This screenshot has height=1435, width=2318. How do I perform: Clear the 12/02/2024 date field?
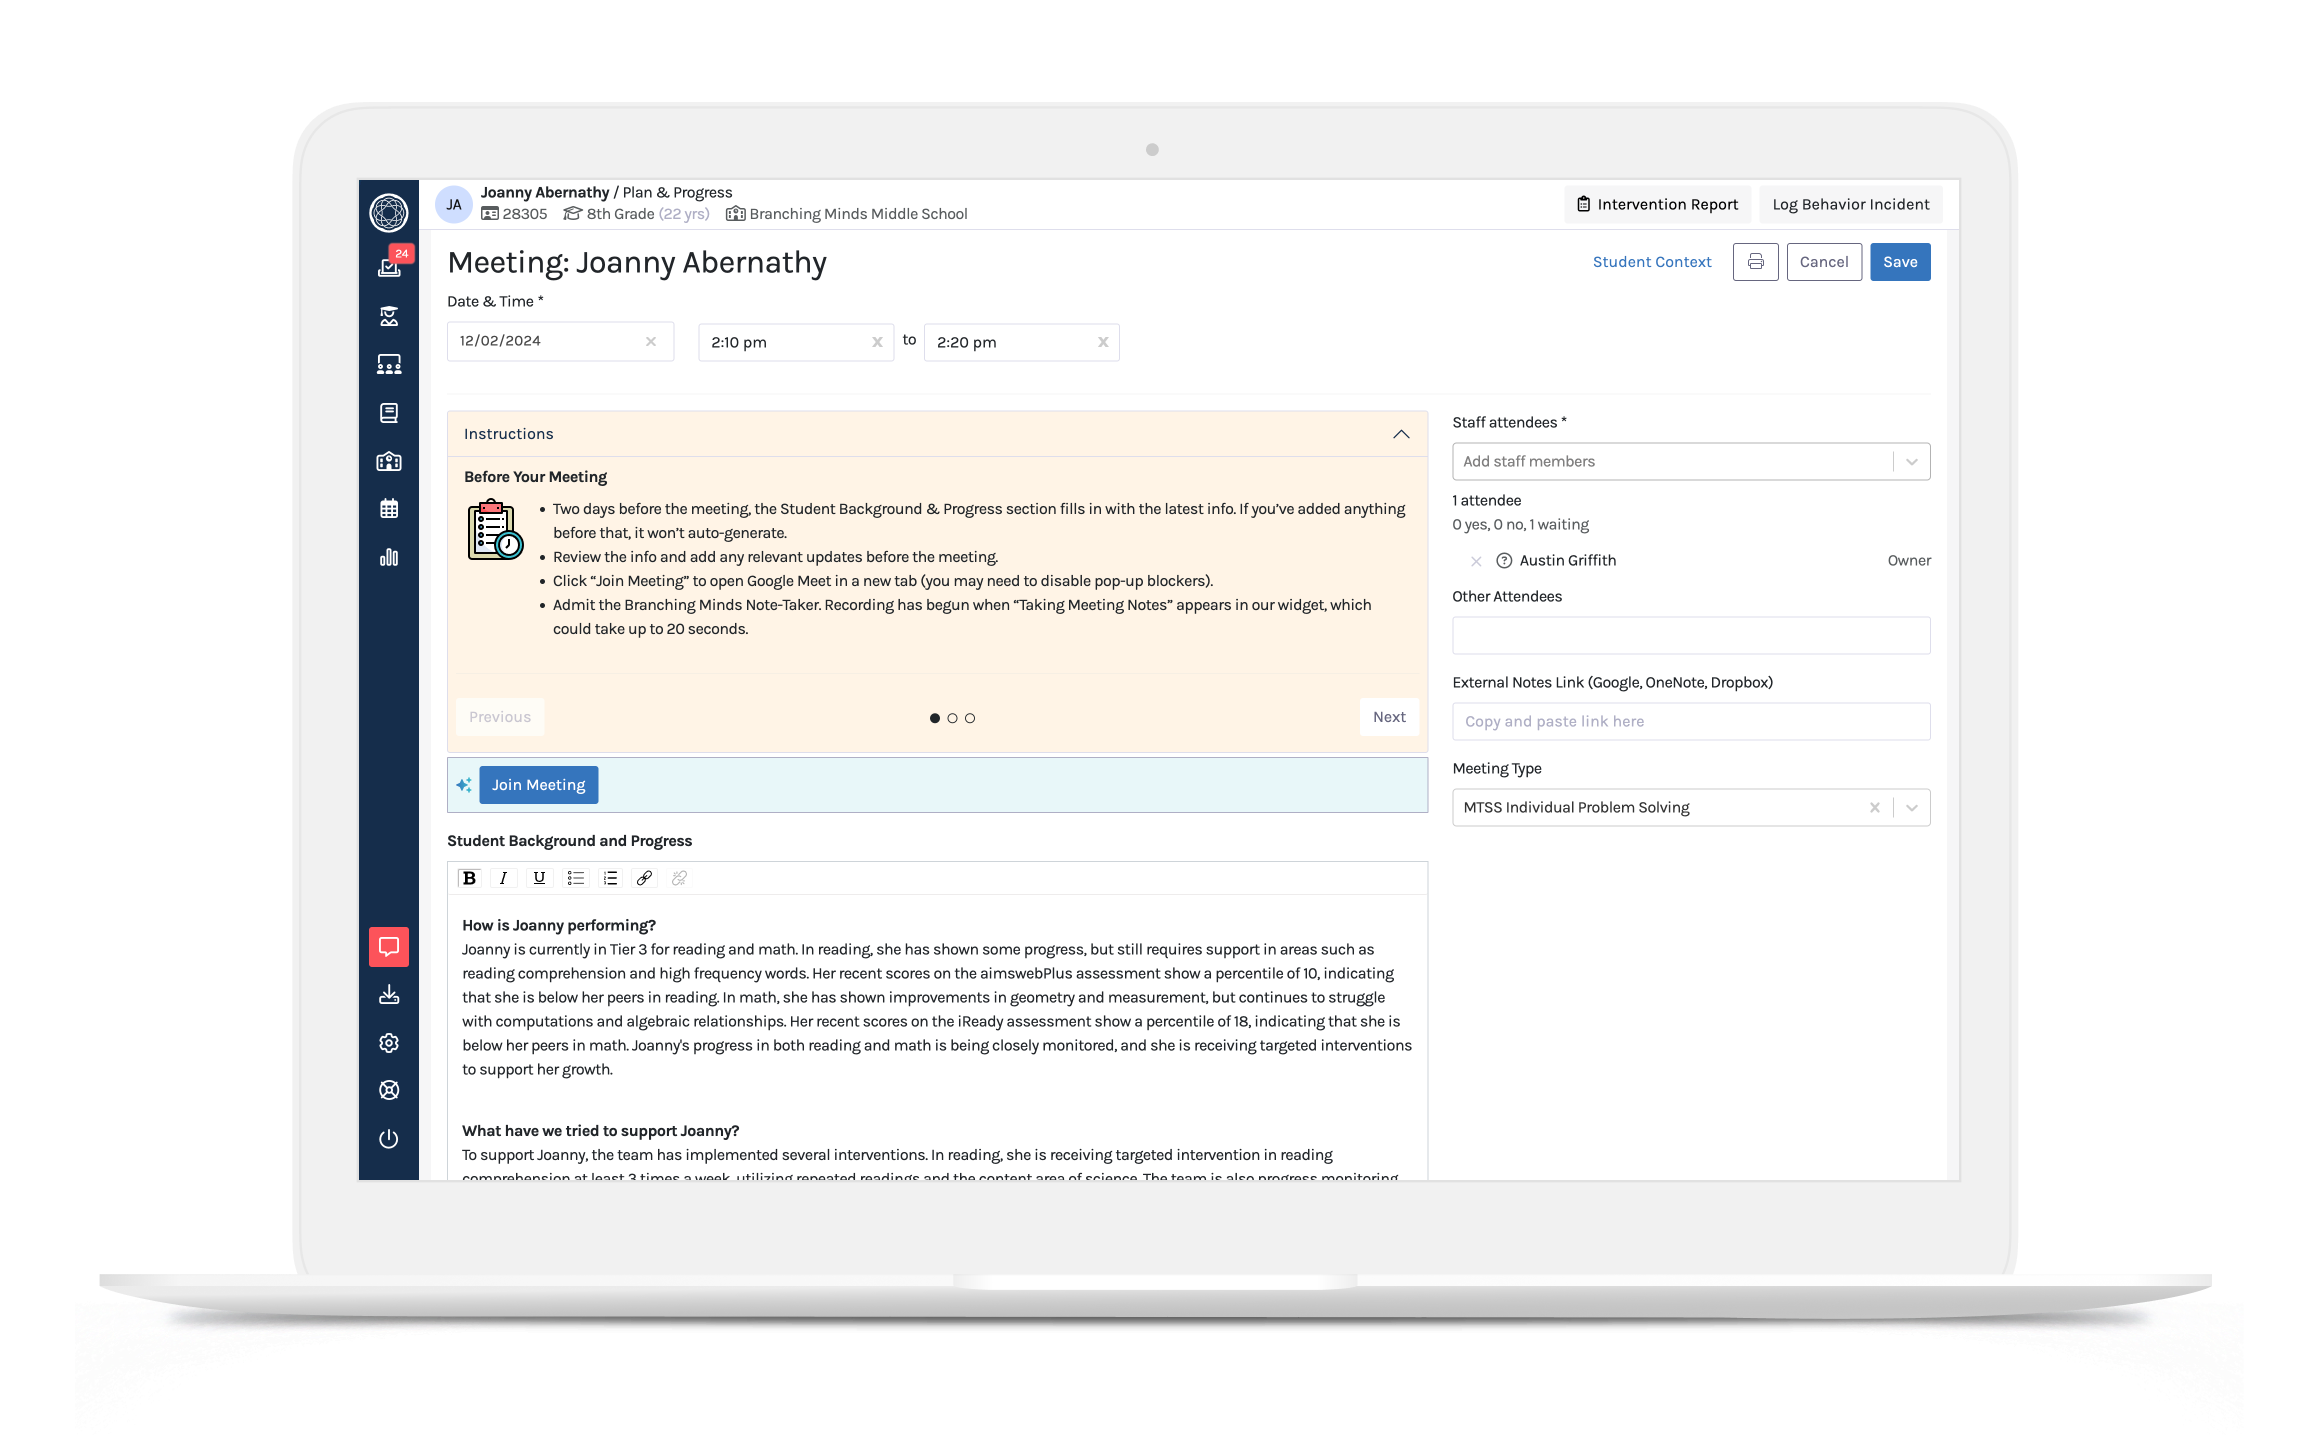pyautogui.click(x=651, y=341)
